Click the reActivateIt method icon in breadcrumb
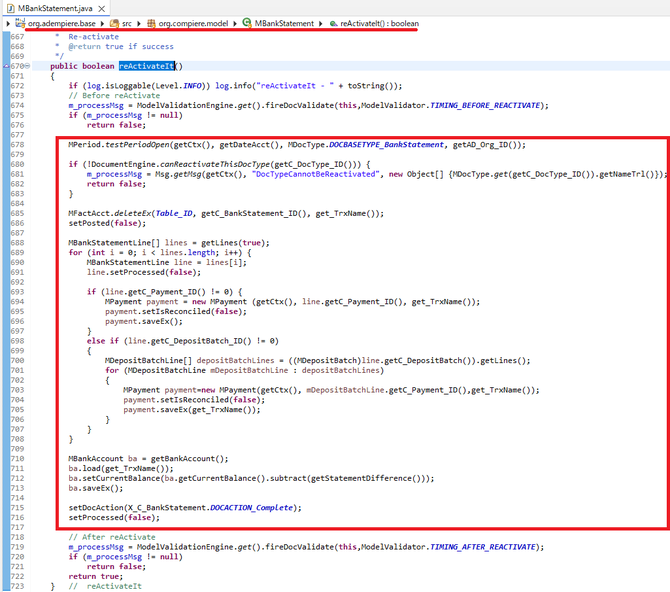This screenshot has width=670, height=592. [x=333, y=24]
